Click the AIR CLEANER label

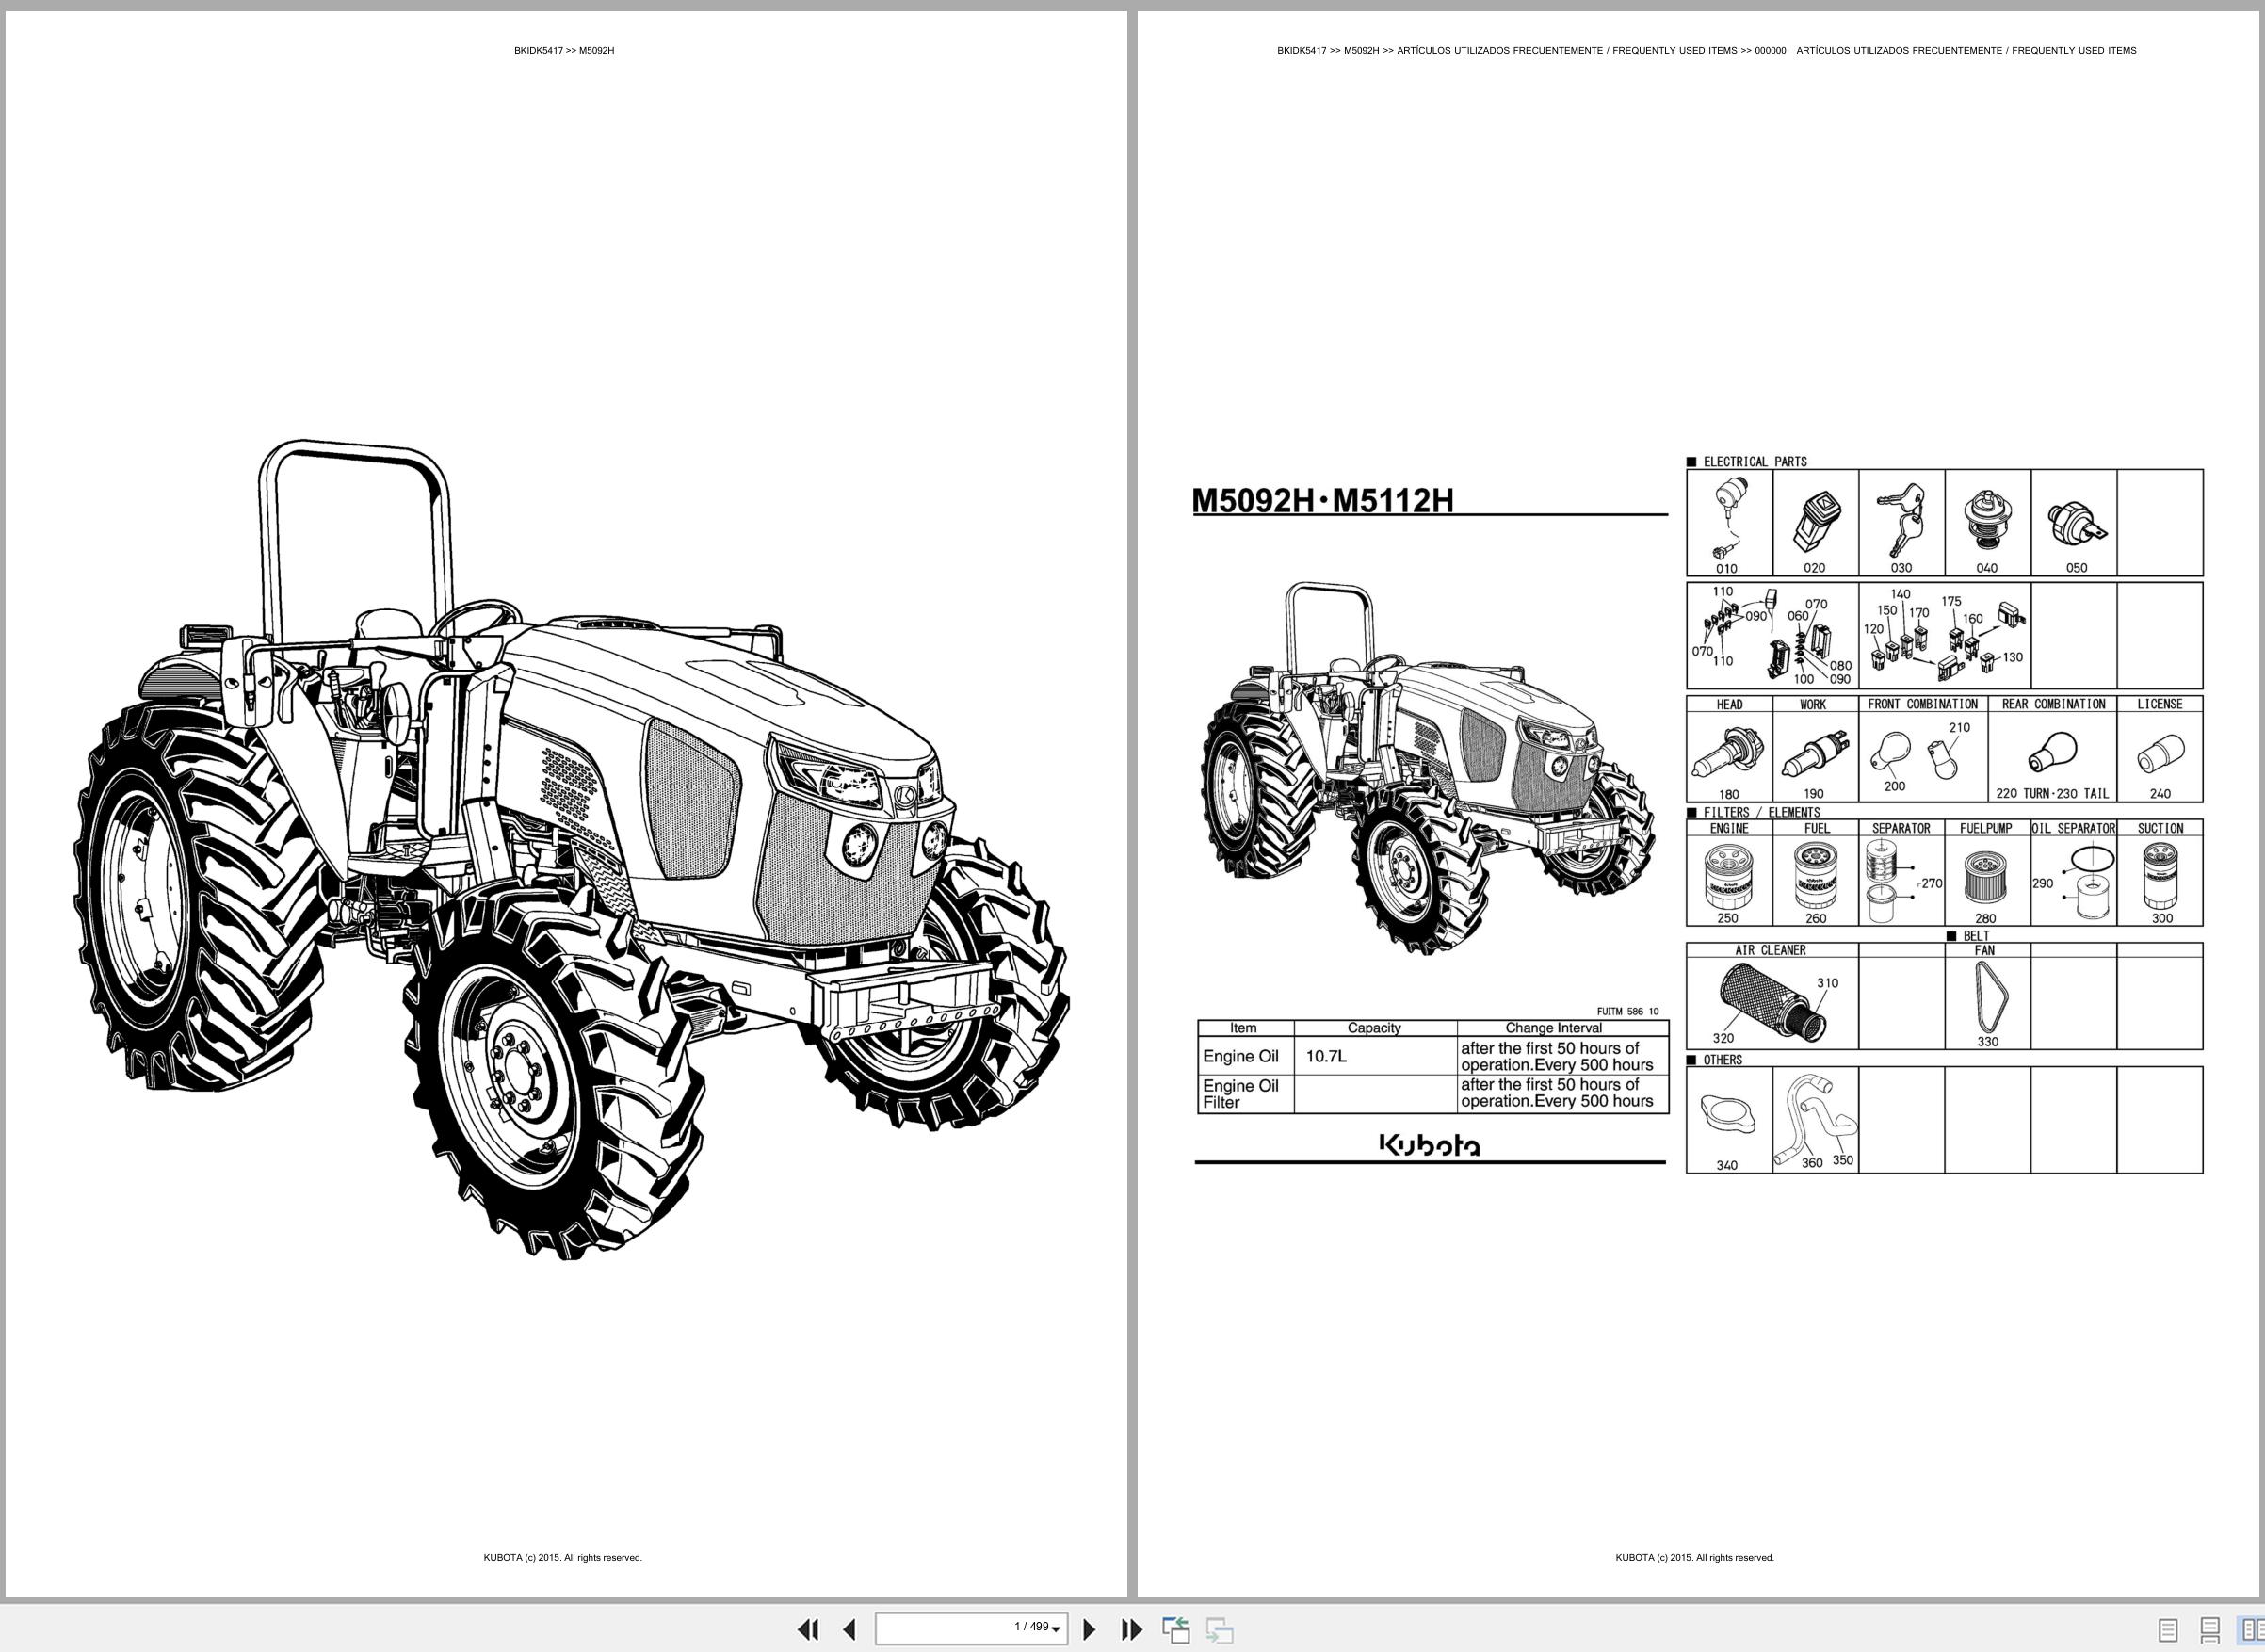(x=1770, y=950)
